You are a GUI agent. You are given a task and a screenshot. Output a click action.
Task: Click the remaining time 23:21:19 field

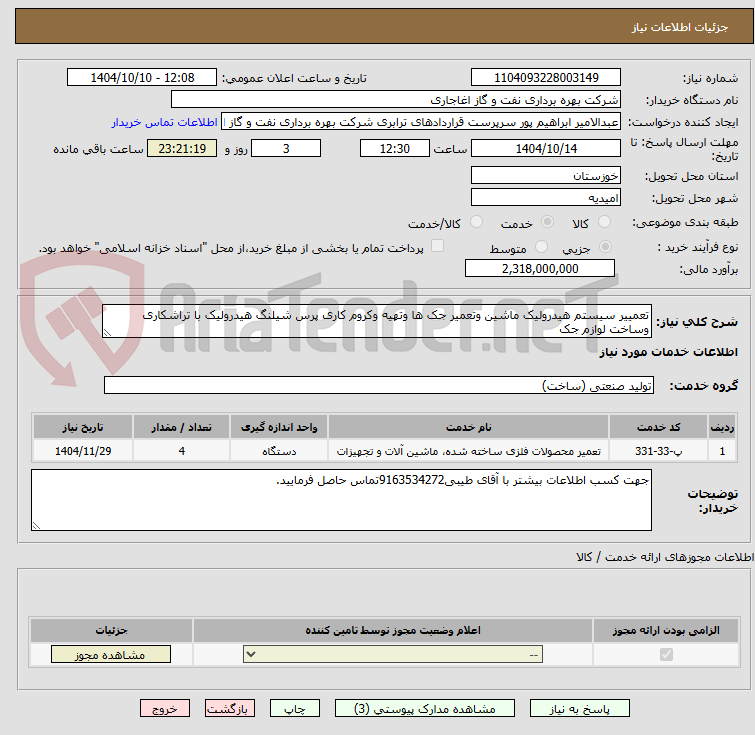point(182,148)
